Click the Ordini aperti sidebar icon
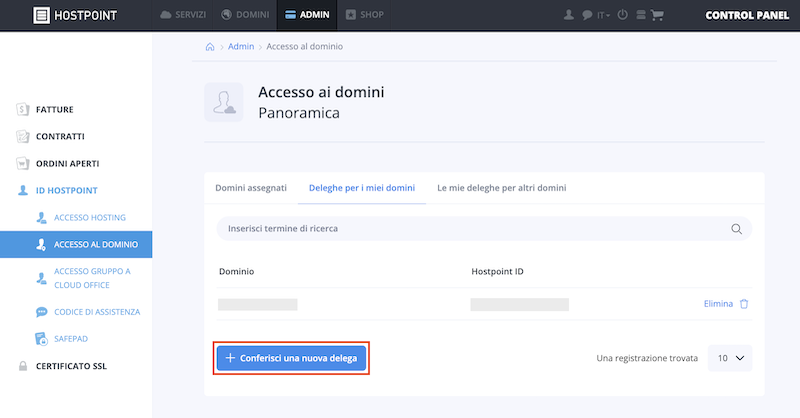800x418 pixels. coord(22,163)
